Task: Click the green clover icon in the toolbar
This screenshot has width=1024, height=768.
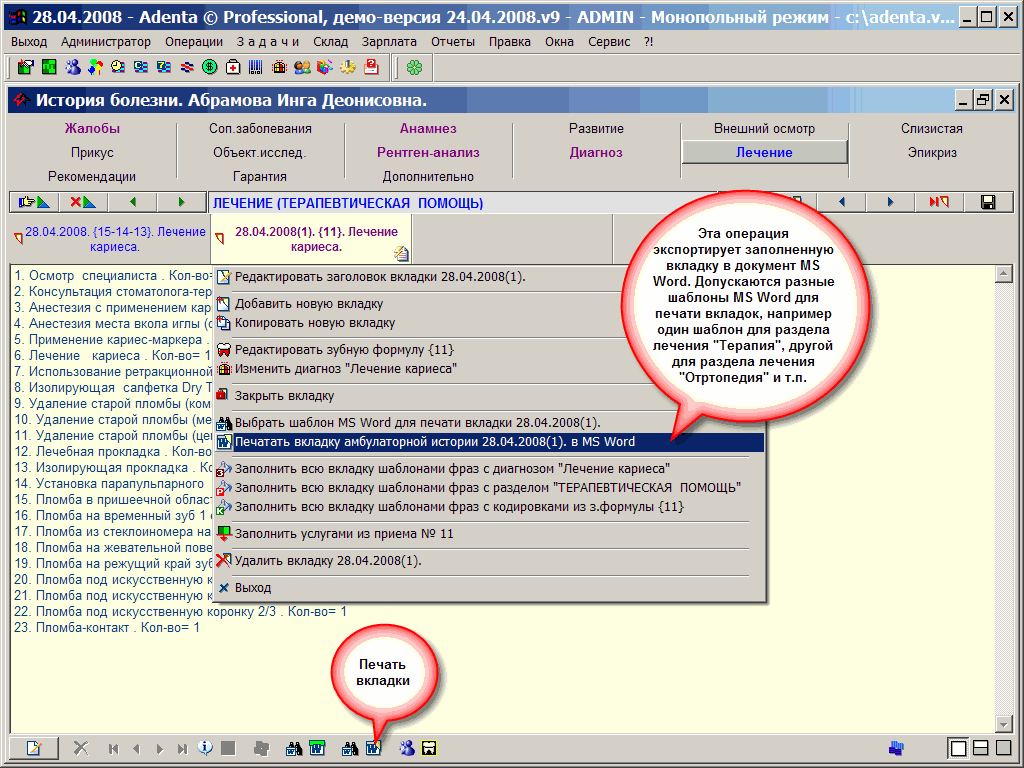Action: tap(414, 67)
